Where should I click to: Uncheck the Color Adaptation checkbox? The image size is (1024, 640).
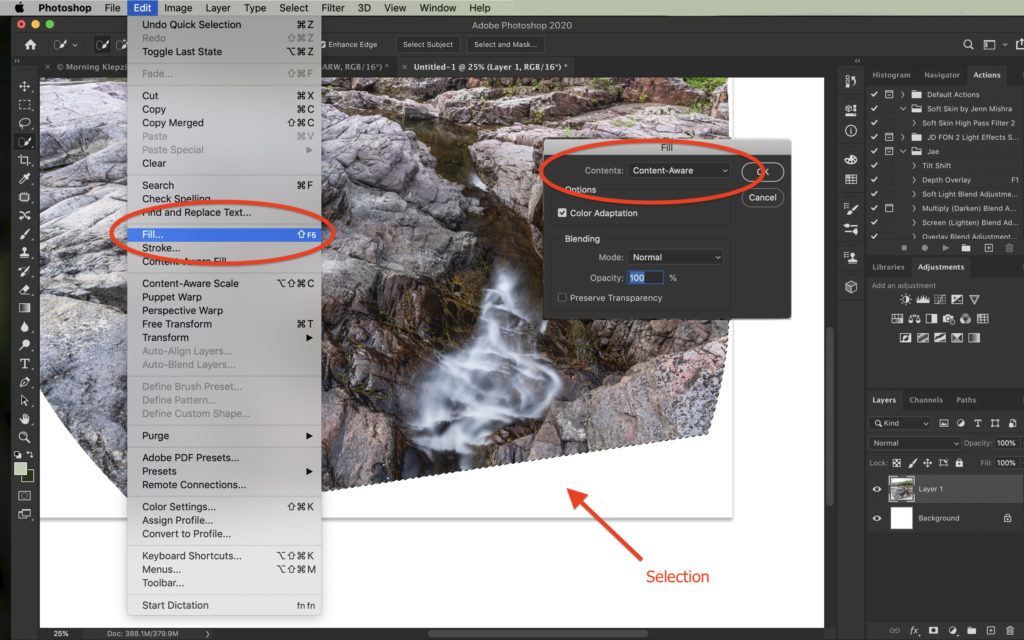[x=562, y=213]
